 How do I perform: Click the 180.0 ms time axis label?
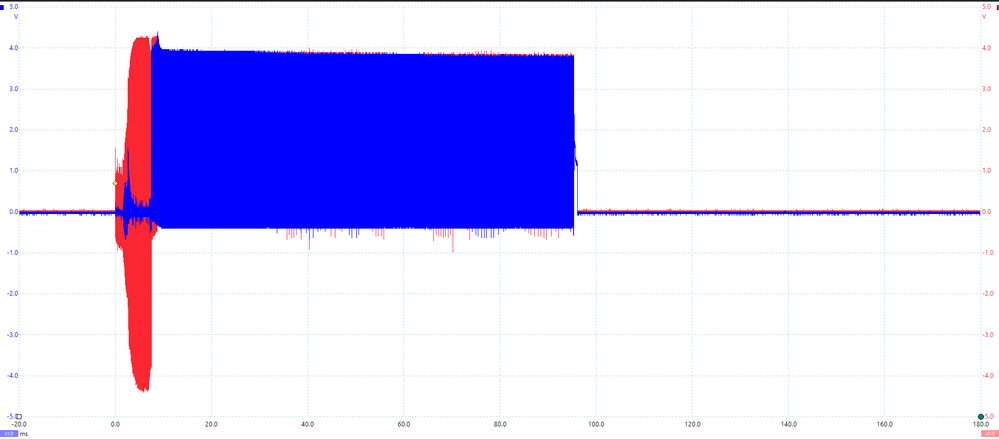981,423
